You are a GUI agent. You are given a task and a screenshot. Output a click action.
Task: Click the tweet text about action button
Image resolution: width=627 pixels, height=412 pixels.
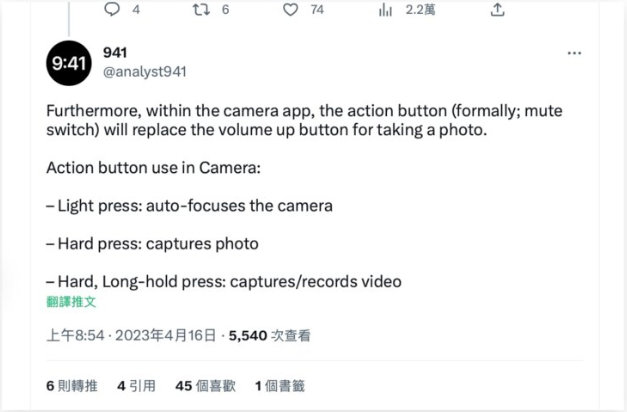[x=304, y=196]
